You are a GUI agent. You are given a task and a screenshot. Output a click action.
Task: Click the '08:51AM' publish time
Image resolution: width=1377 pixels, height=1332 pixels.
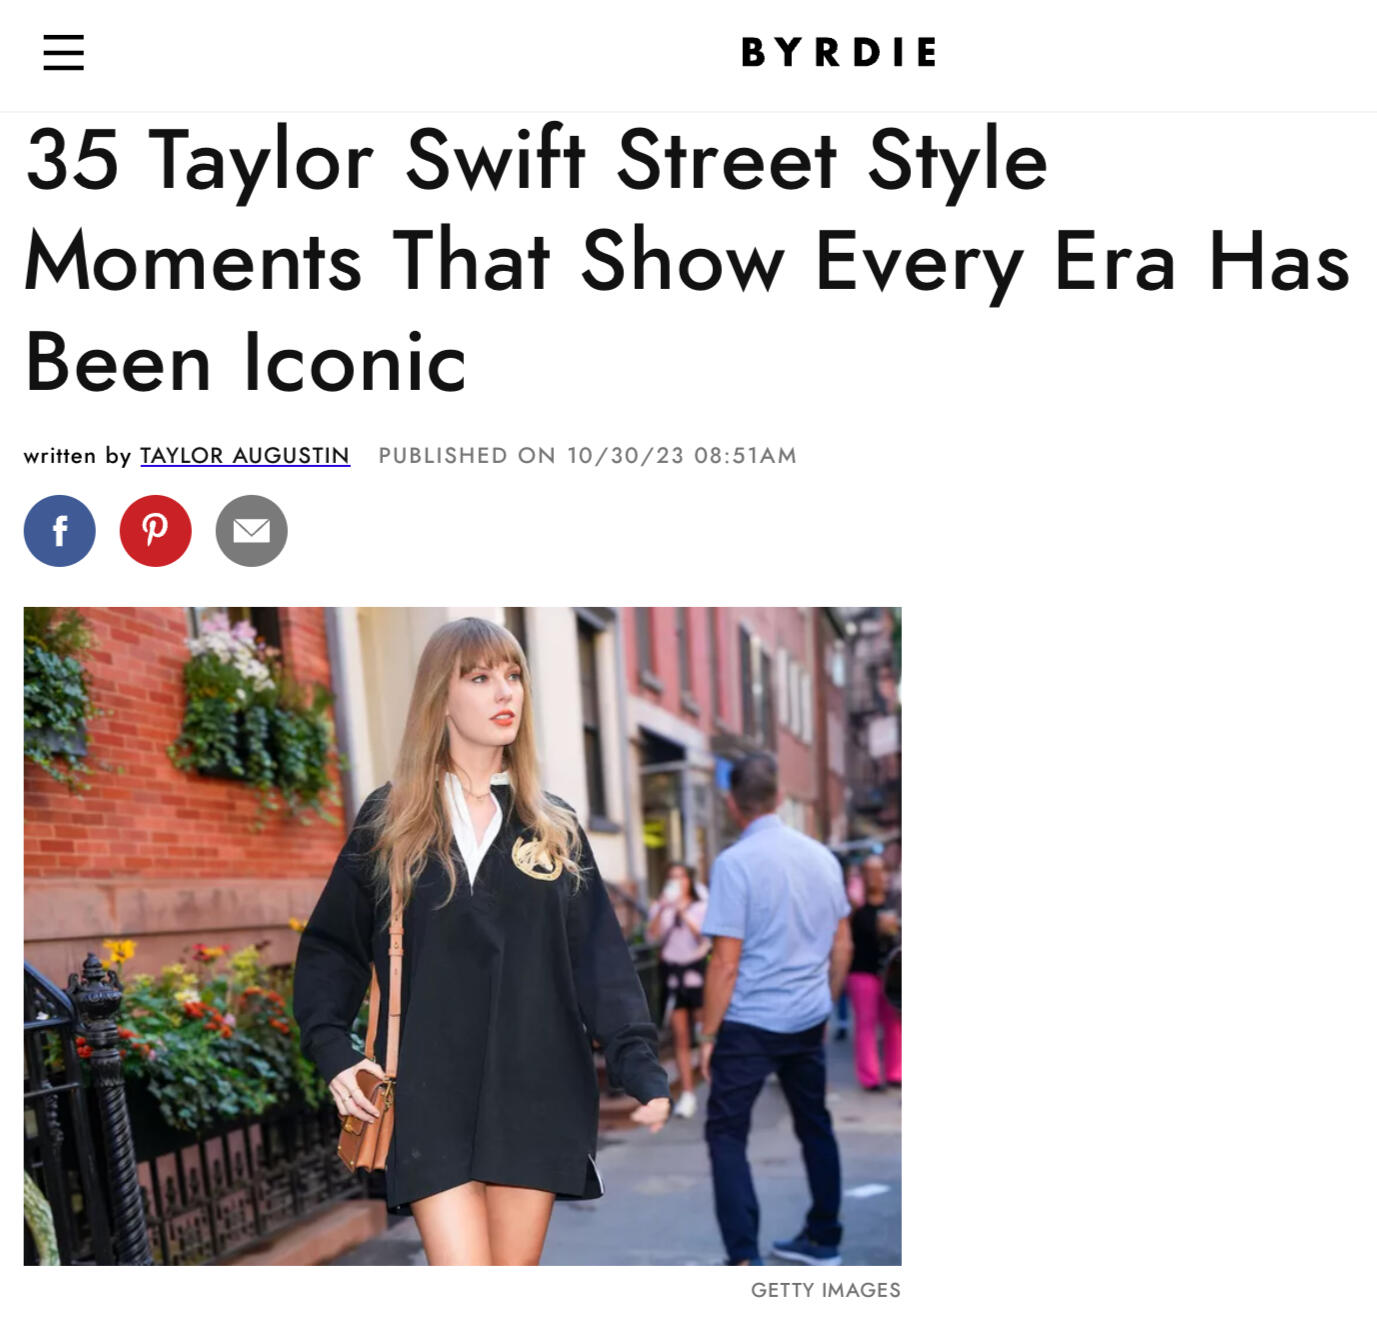click(745, 455)
